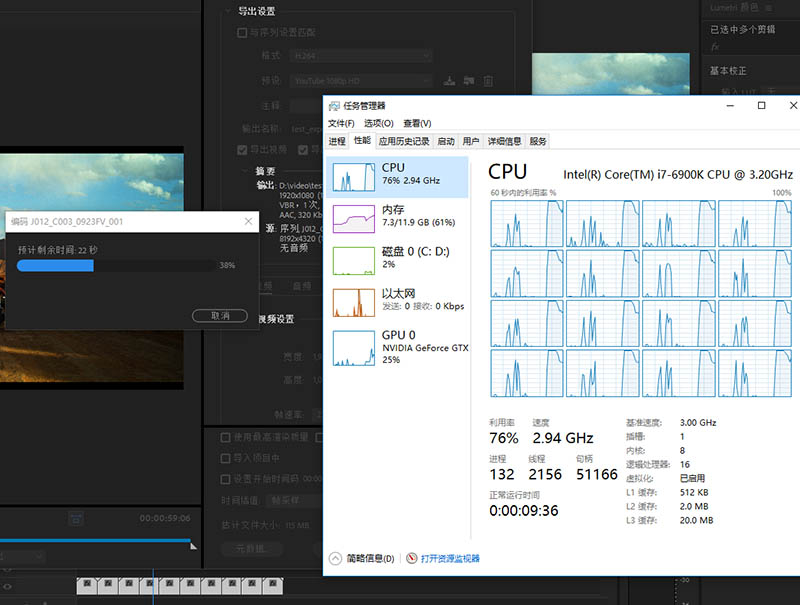Open the 格式 H.264 format dropdown

[361, 56]
